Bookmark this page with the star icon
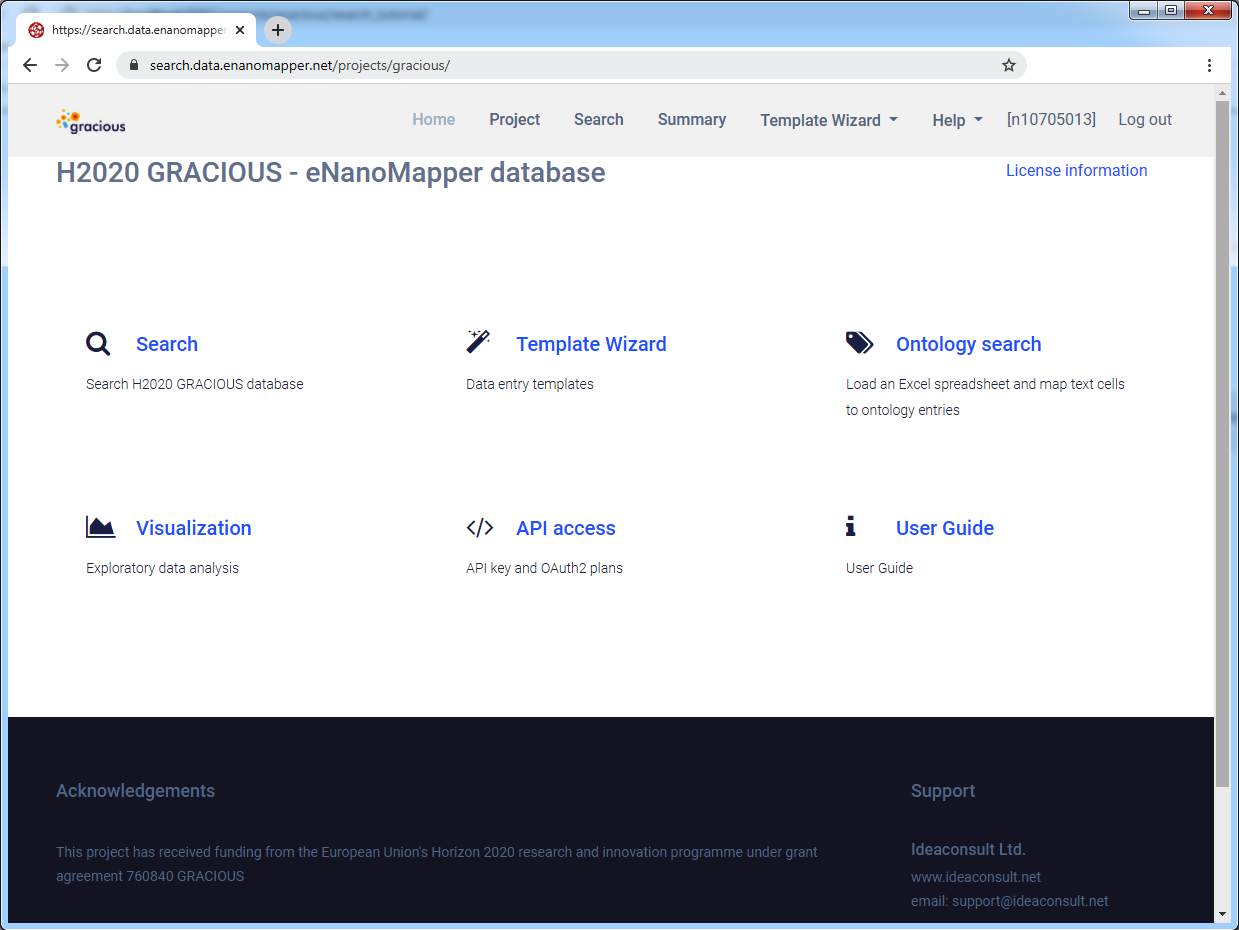Image resolution: width=1239 pixels, height=930 pixels. click(1008, 65)
